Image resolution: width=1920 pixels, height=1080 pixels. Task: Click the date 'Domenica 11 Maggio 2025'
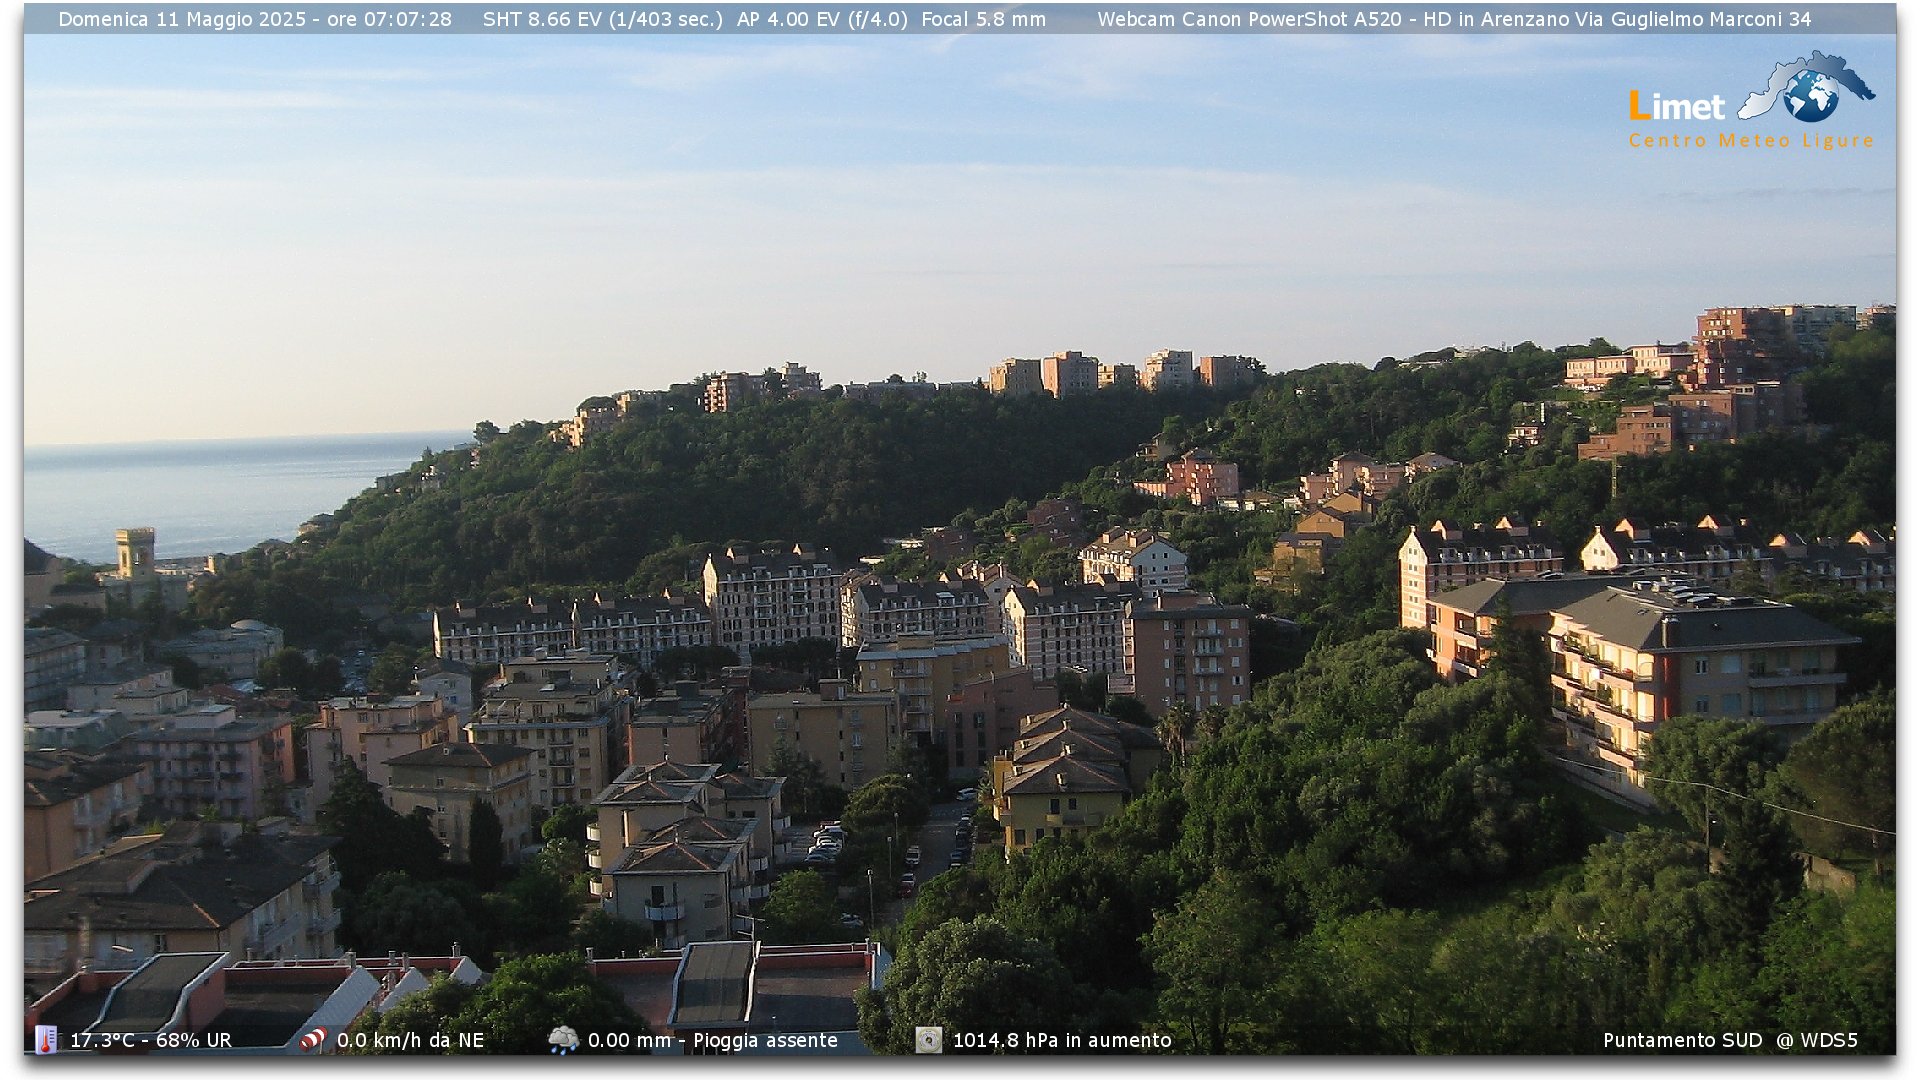[182, 19]
